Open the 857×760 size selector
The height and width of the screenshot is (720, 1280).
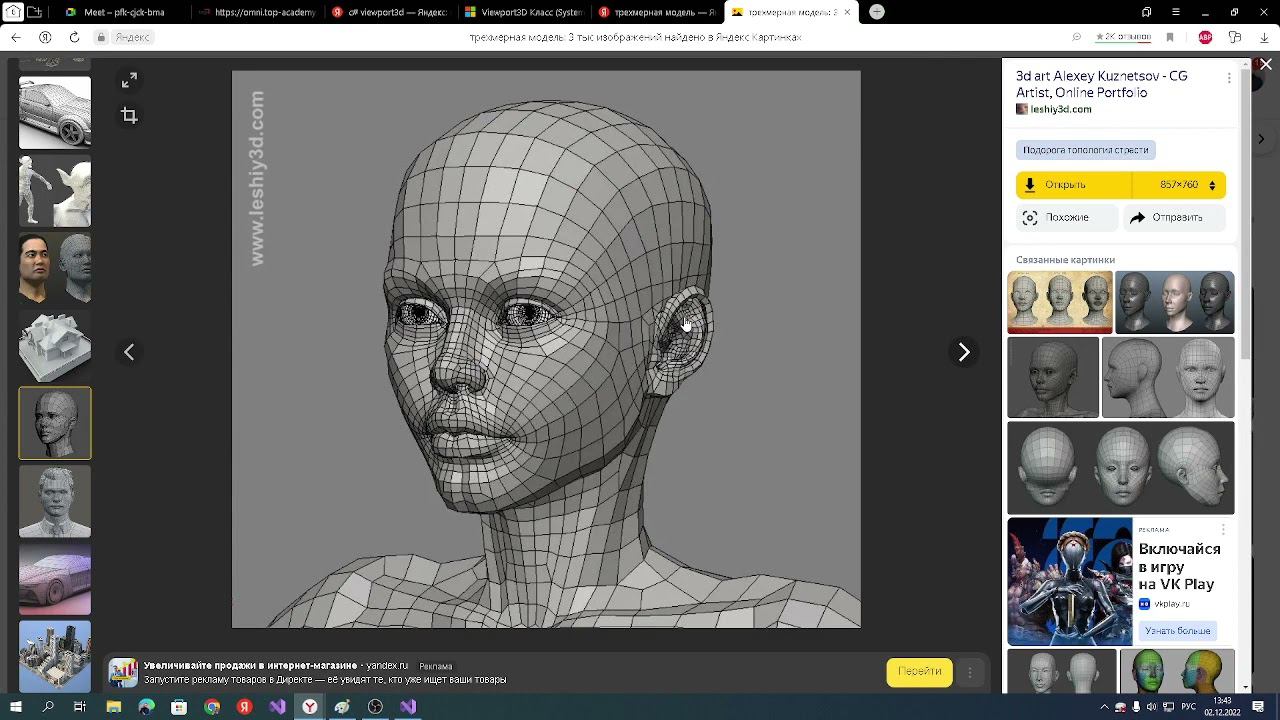tap(1186, 185)
